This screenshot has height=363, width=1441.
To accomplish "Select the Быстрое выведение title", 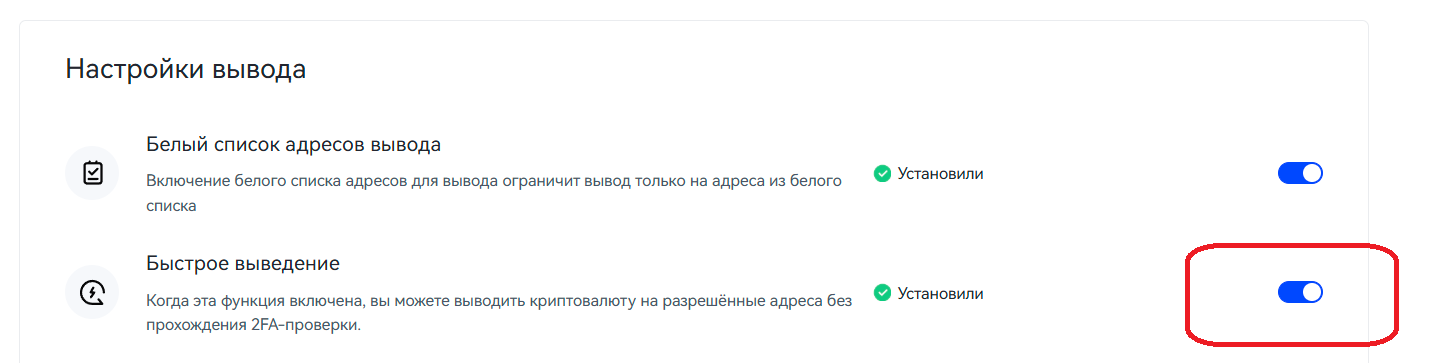I will click(243, 264).
